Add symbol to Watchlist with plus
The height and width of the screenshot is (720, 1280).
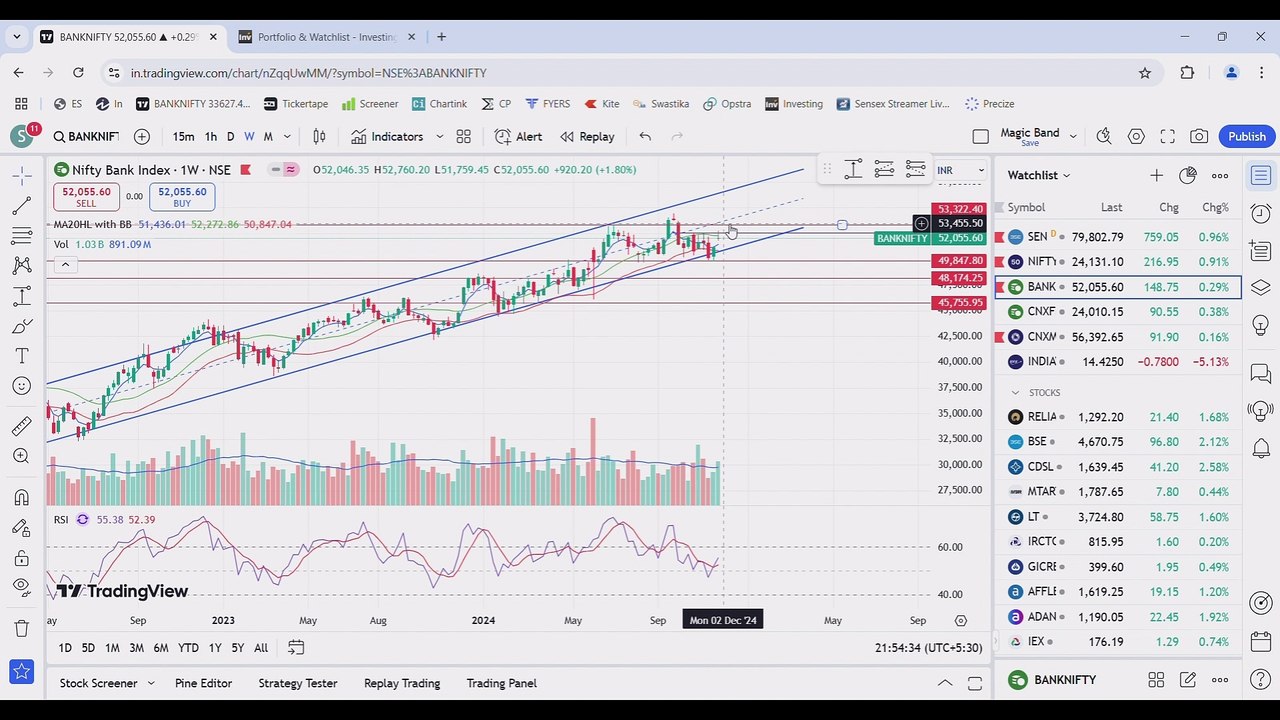point(1156,175)
